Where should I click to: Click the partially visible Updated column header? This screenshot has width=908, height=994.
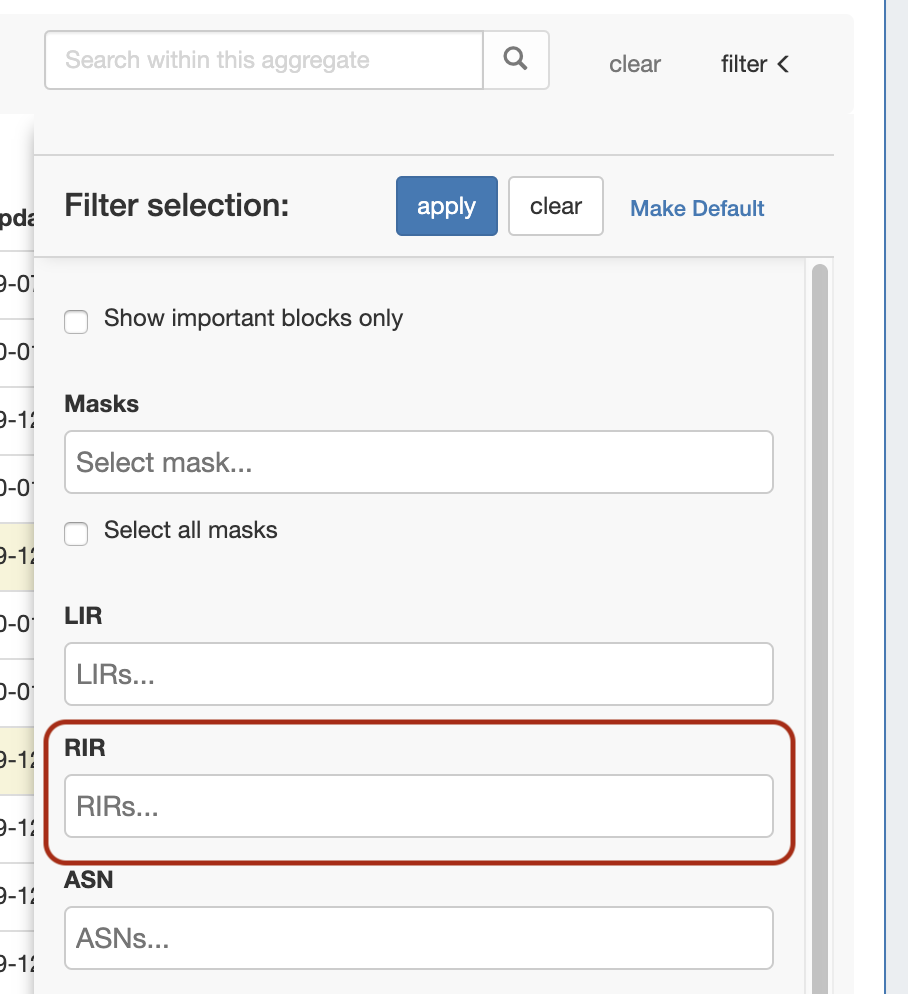point(16,217)
